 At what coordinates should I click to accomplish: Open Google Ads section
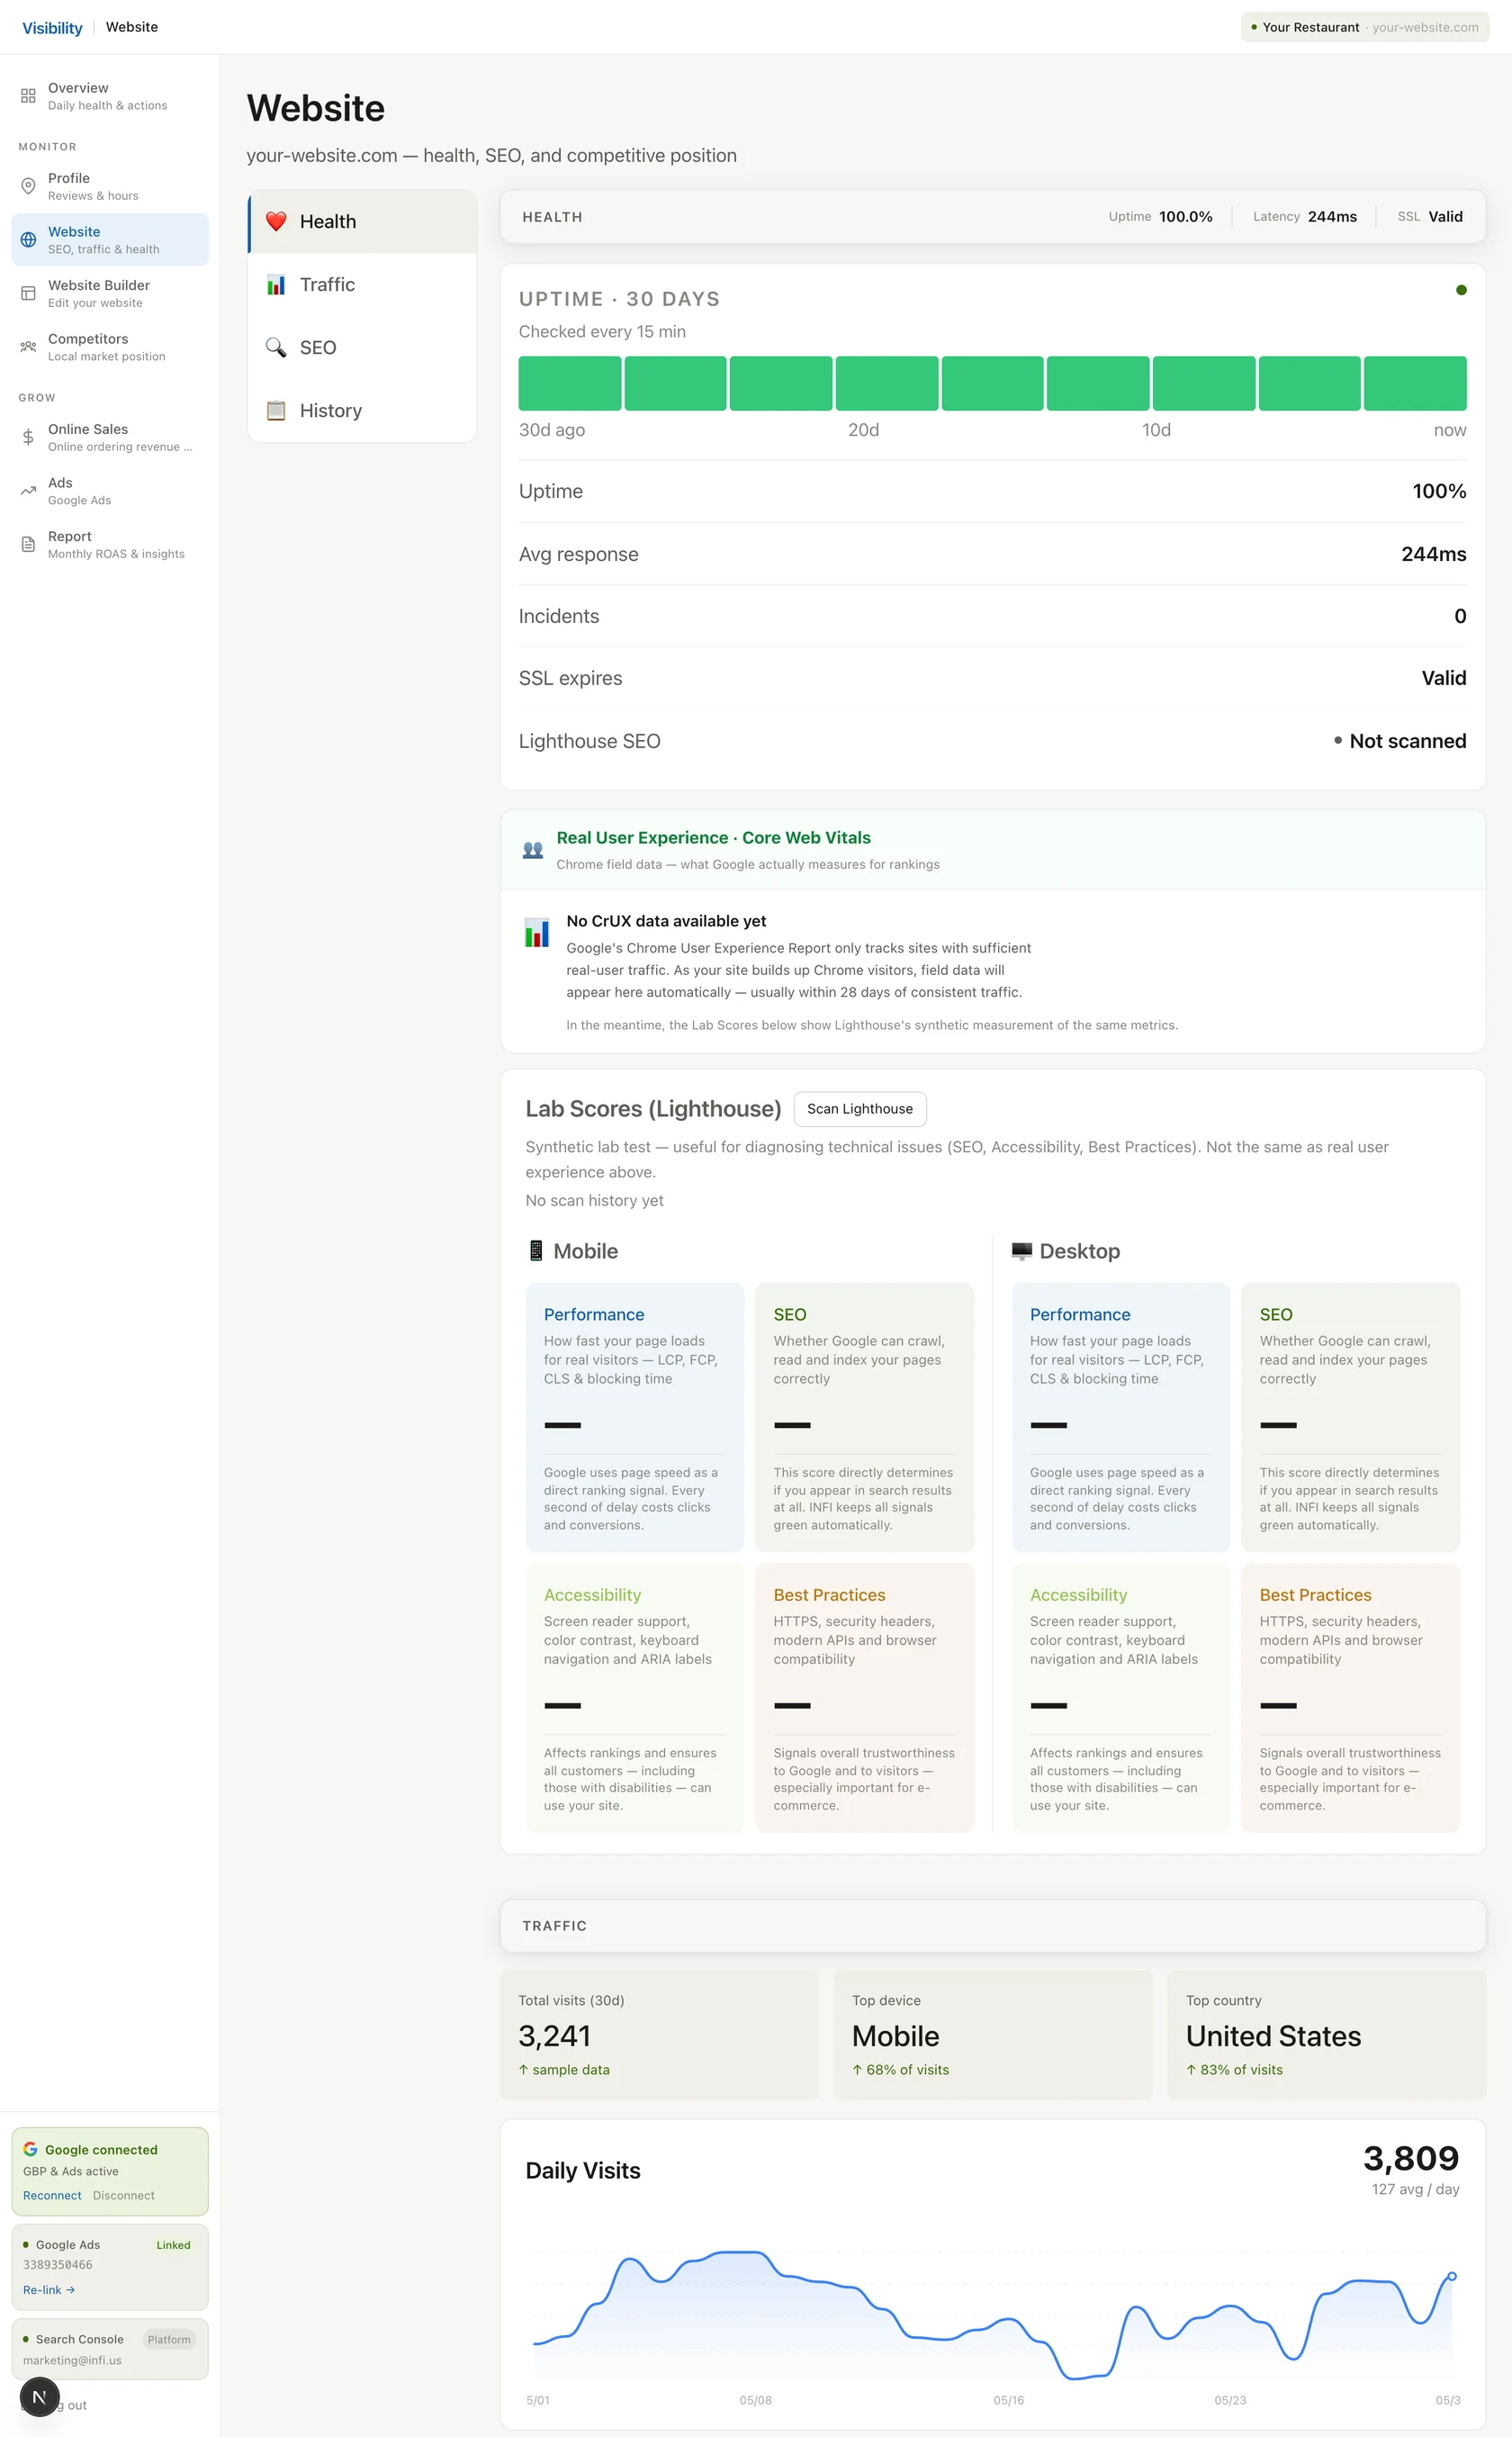click(x=110, y=491)
